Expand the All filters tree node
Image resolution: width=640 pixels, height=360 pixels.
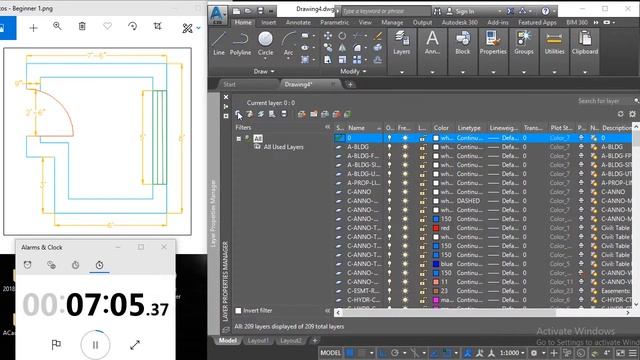tap(239, 139)
